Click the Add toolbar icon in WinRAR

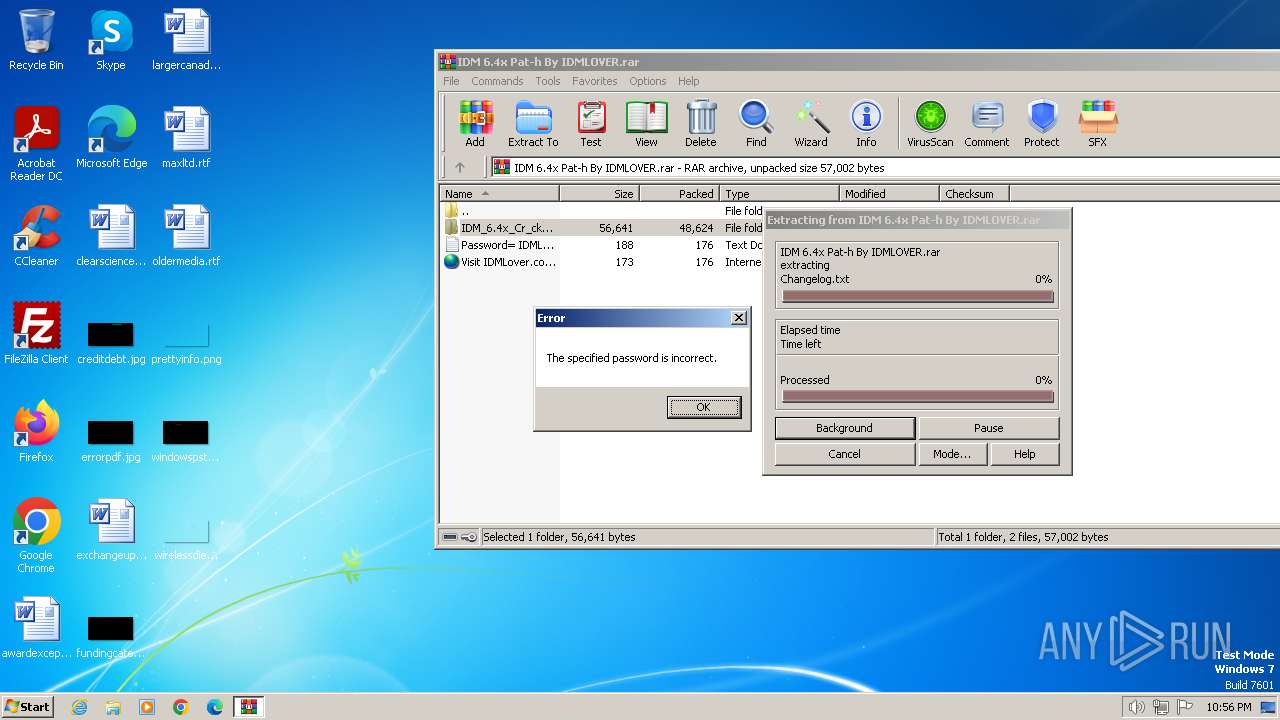tap(475, 124)
